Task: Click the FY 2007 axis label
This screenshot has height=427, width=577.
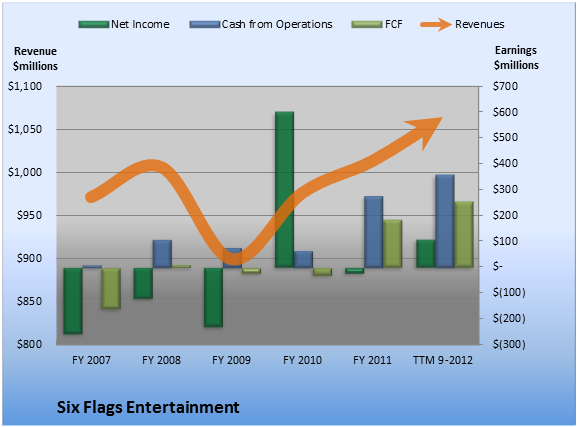Action: point(91,360)
